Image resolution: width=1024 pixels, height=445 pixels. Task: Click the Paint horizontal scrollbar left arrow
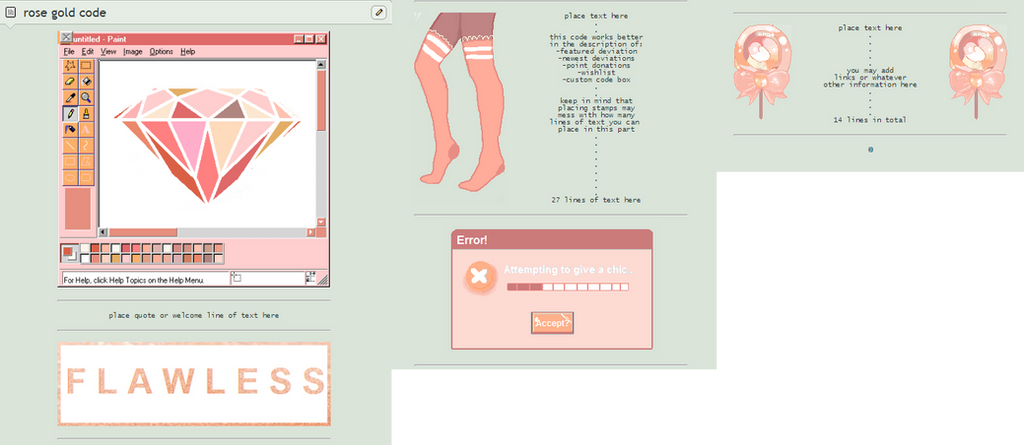(x=103, y=232)
